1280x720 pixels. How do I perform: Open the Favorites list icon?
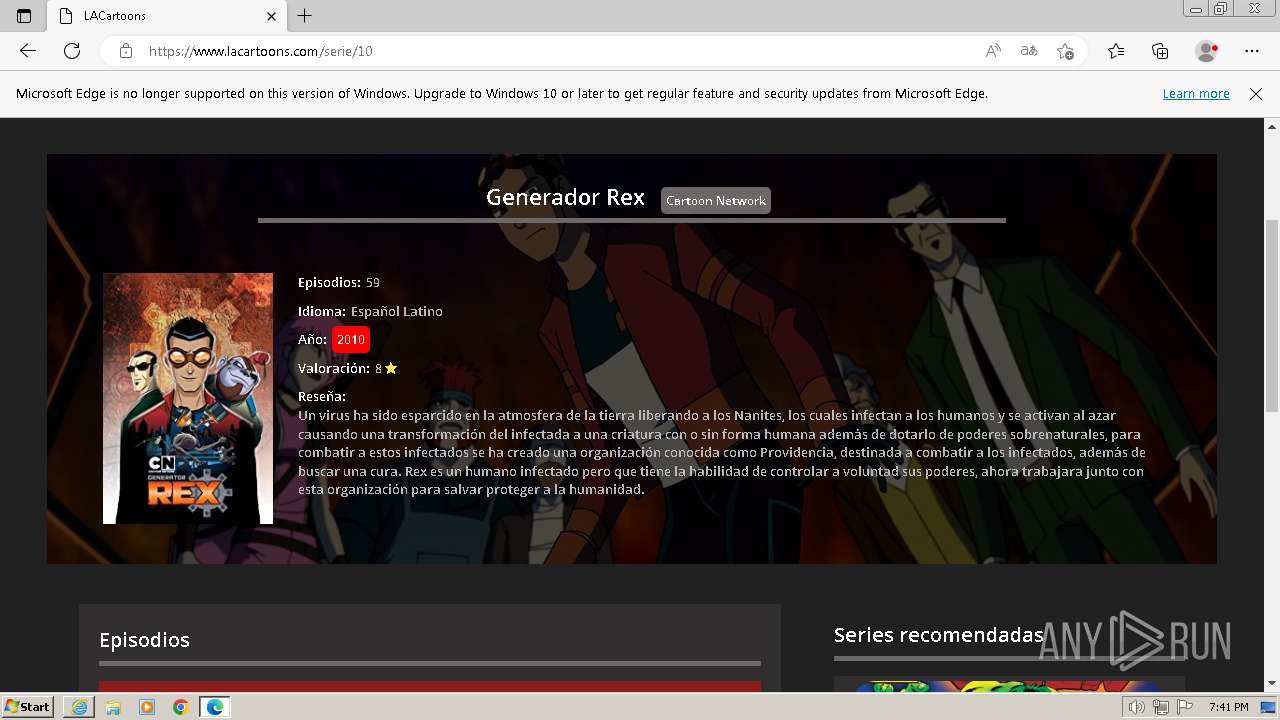[x=1116, y=51]
